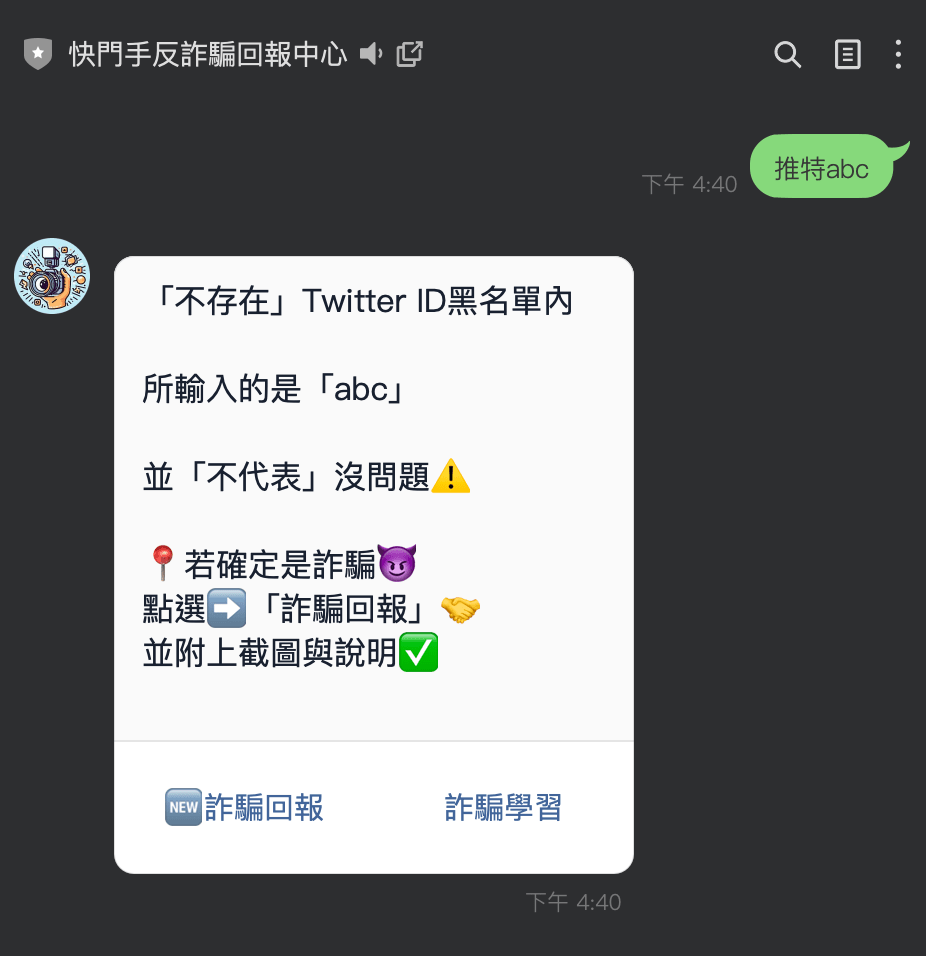
Task: Open the notes icon in header
Action: [x=847, y=54]
